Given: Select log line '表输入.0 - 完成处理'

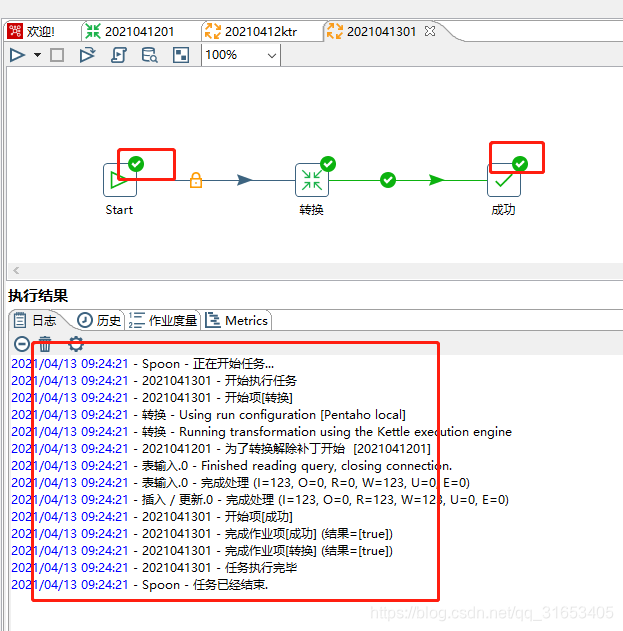Looking at the screenshot, I should click(241, 483).
